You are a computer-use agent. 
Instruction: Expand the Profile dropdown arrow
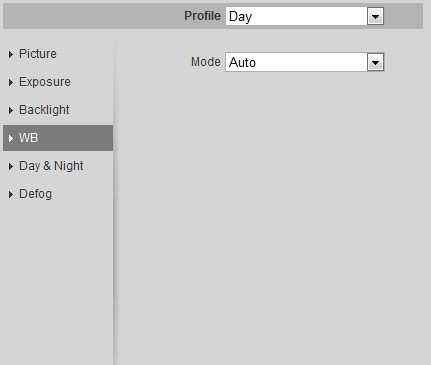click(x=375, y=16)
